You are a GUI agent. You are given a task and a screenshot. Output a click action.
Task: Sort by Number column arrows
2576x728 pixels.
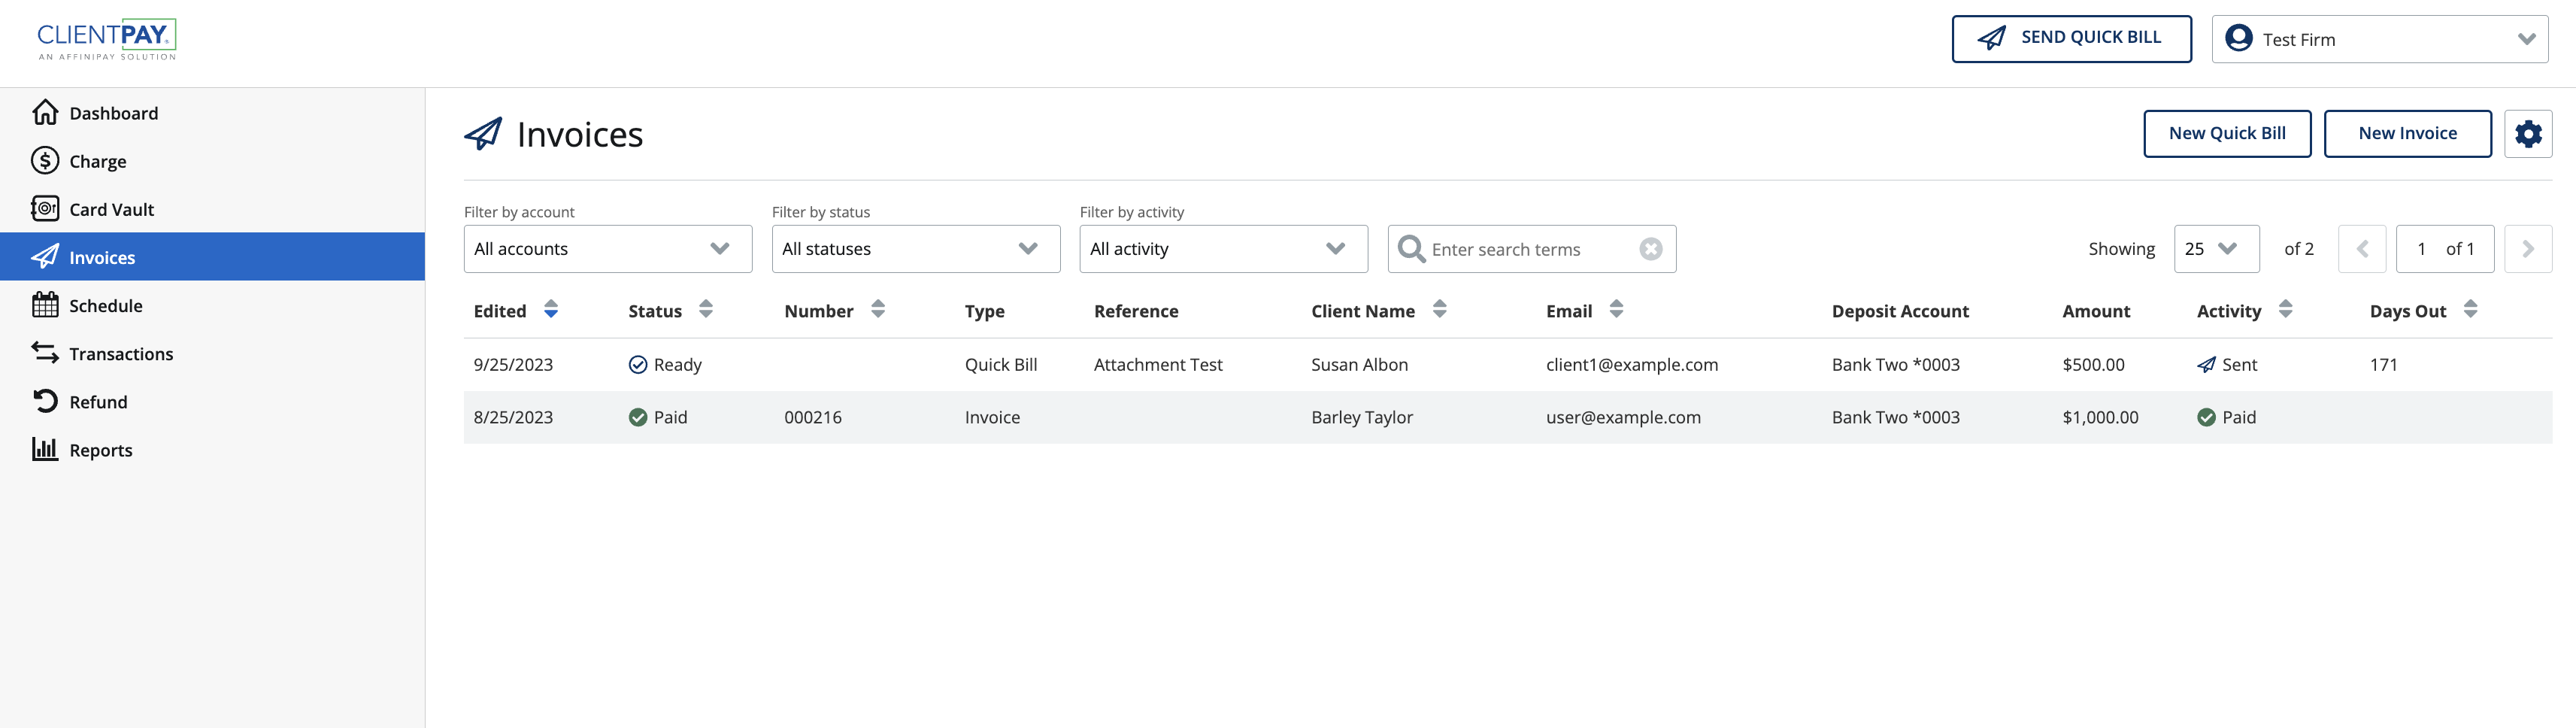878,310
